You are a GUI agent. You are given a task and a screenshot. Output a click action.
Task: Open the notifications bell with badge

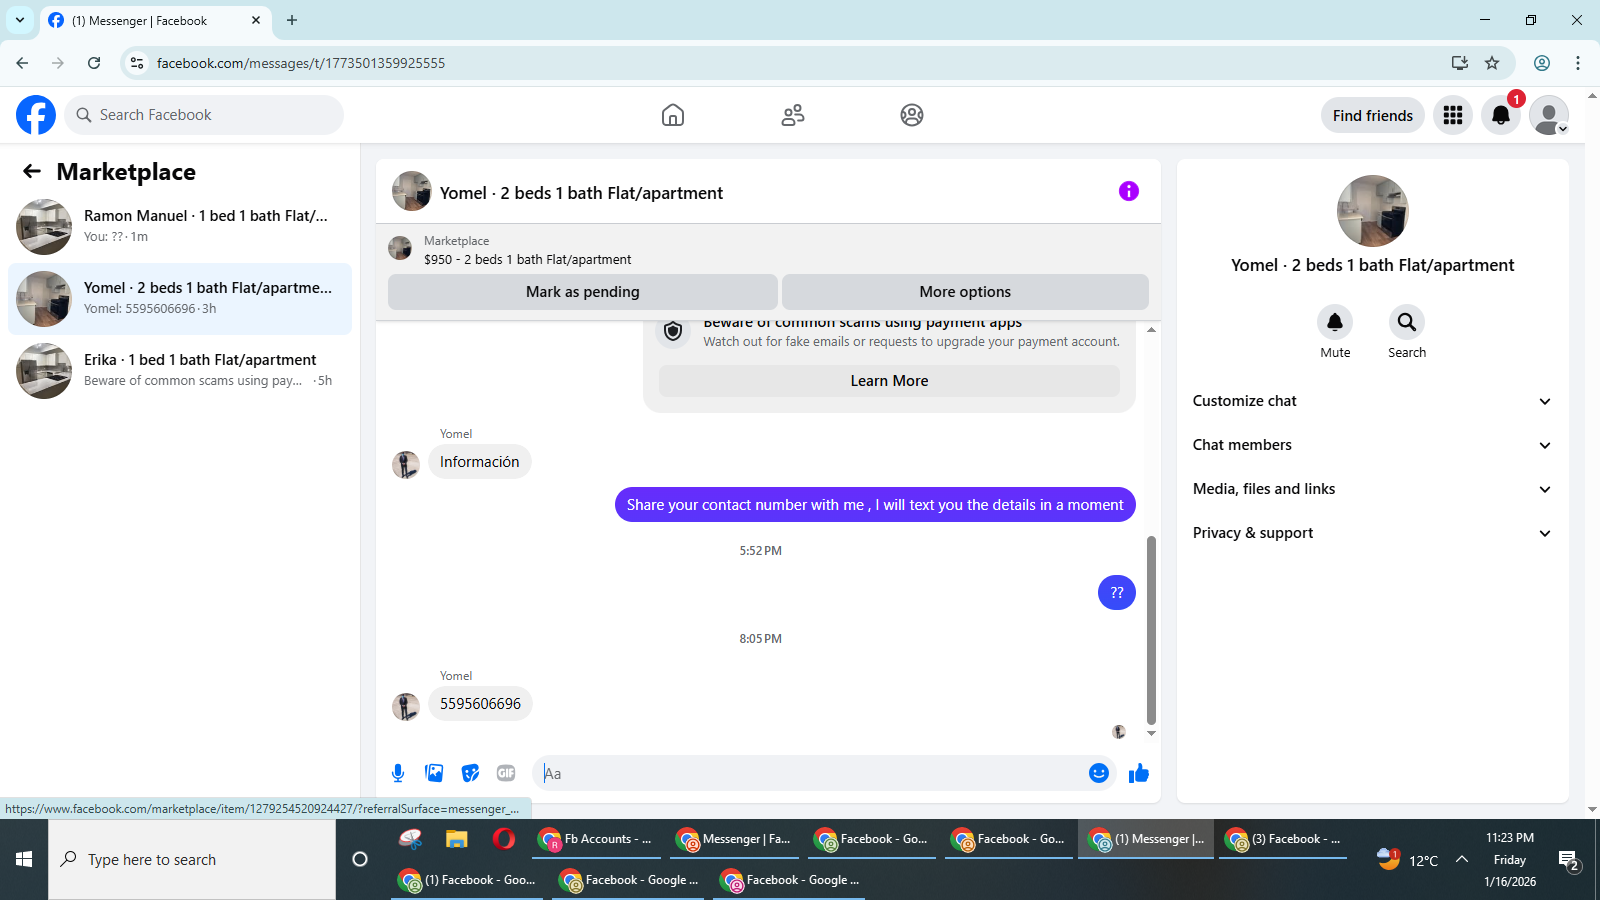1501,115
